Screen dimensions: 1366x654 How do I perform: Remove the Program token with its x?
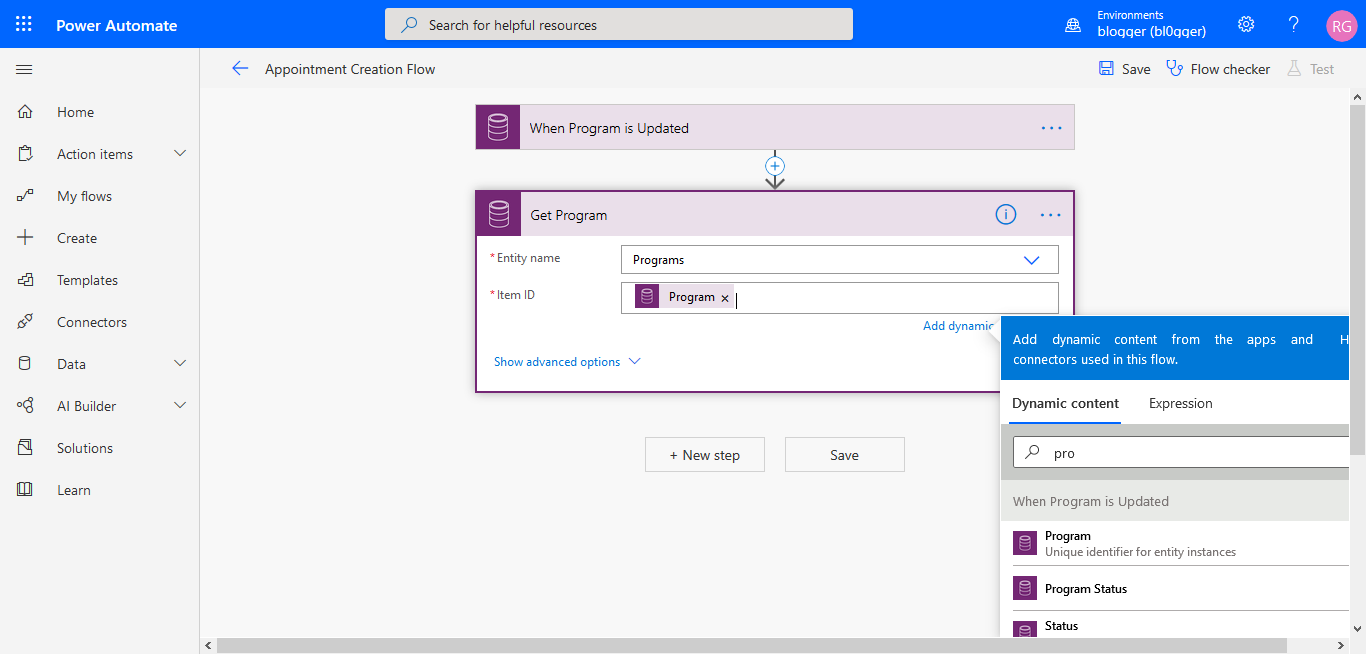pyautogui.click(x=725, y=298)
